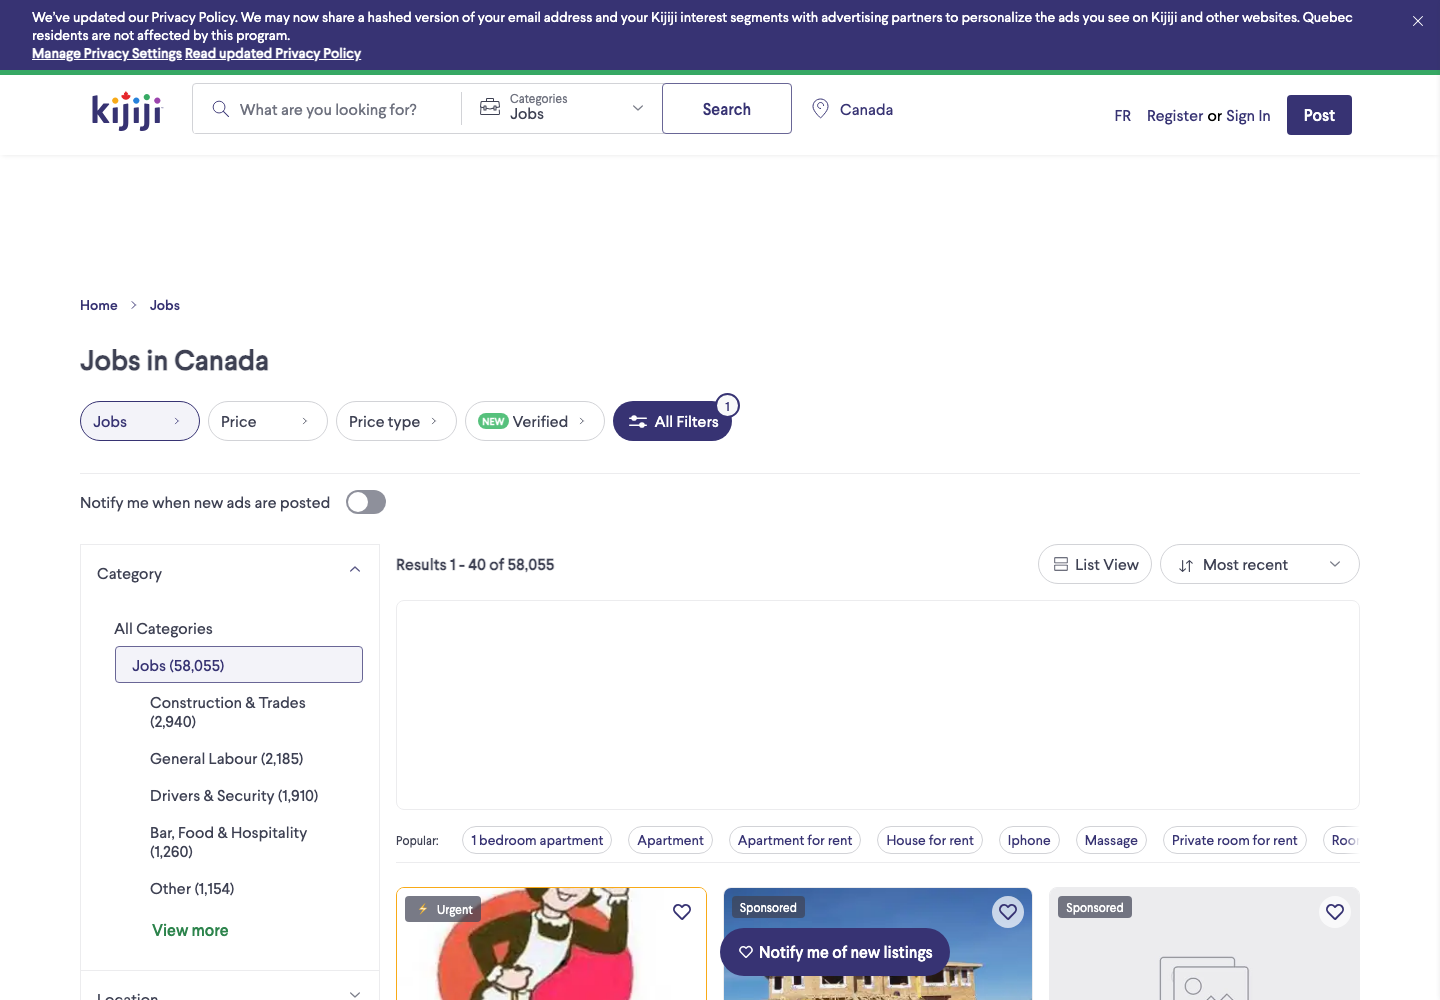This screenshot has width=1440, height=1000.
Task: Collapse the Category panel chevron
Action: pyautogui.click(x=355, y=570)
